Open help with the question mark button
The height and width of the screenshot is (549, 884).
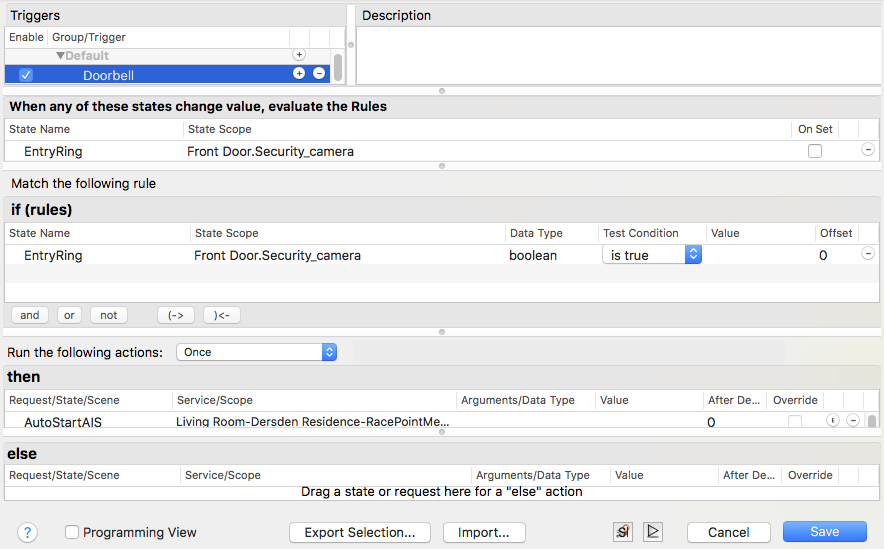click(x=28, y=532)
